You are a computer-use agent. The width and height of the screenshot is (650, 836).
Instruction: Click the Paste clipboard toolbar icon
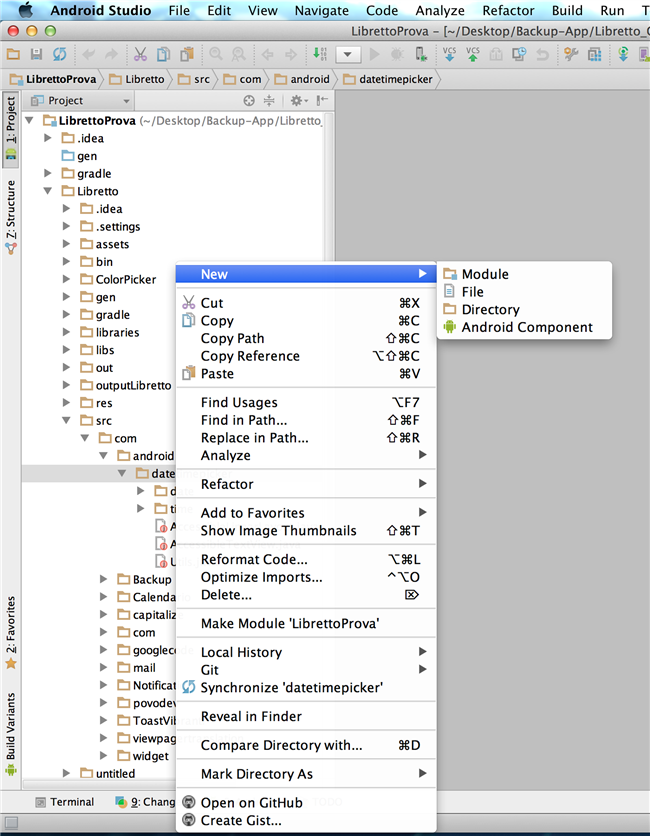187,54
